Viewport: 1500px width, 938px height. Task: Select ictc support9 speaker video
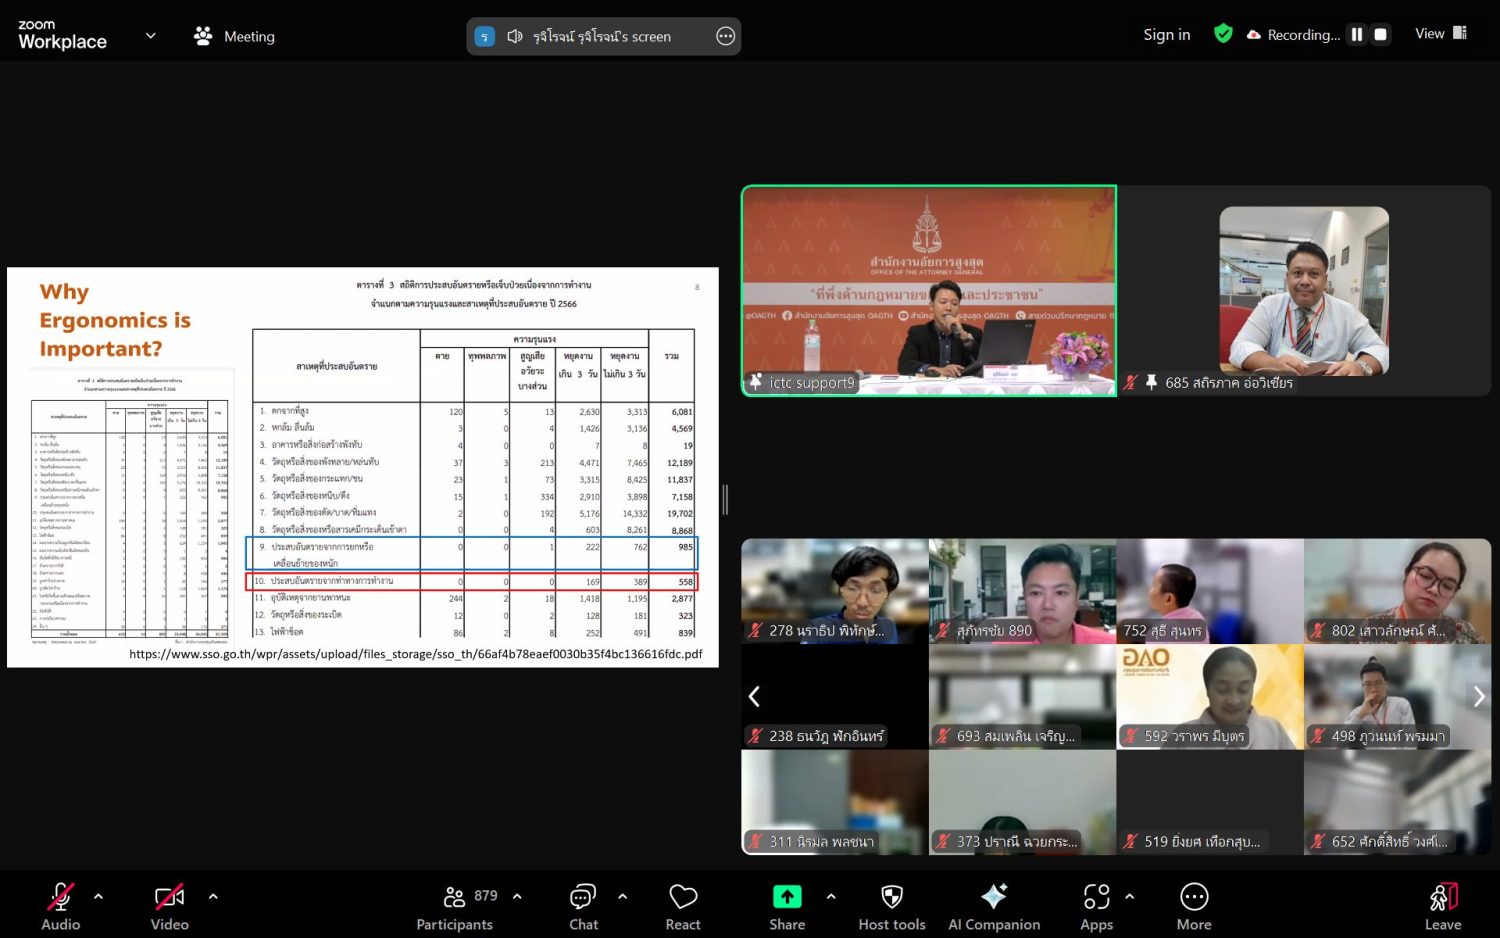coord(929,291)
